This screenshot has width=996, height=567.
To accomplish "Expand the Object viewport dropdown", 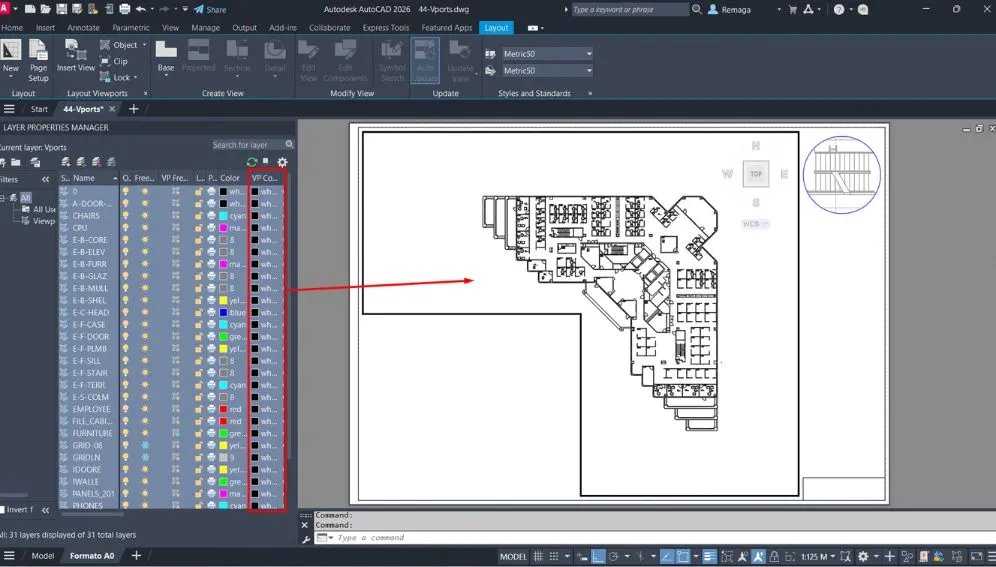I will 144,44.
